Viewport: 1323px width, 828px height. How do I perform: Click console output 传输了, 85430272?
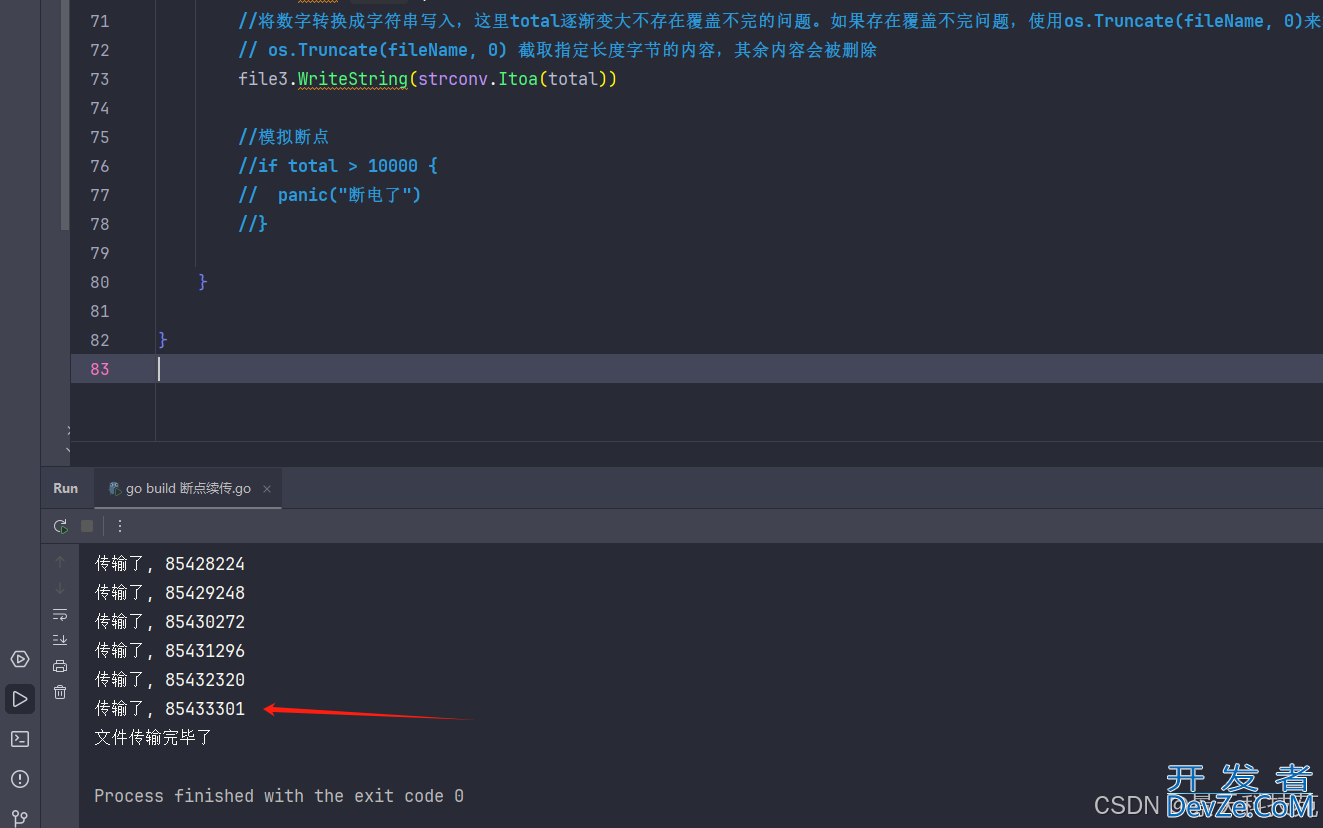click(x=170, y=622)
